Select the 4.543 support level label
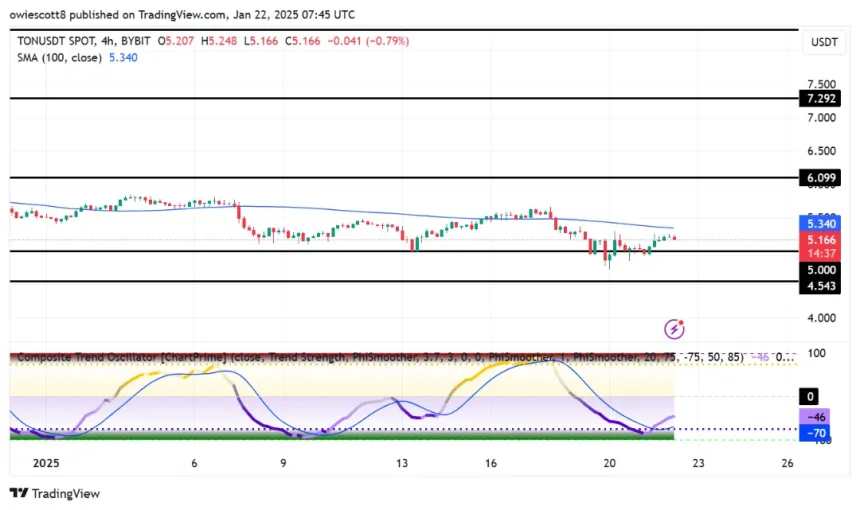 (820, 286)
